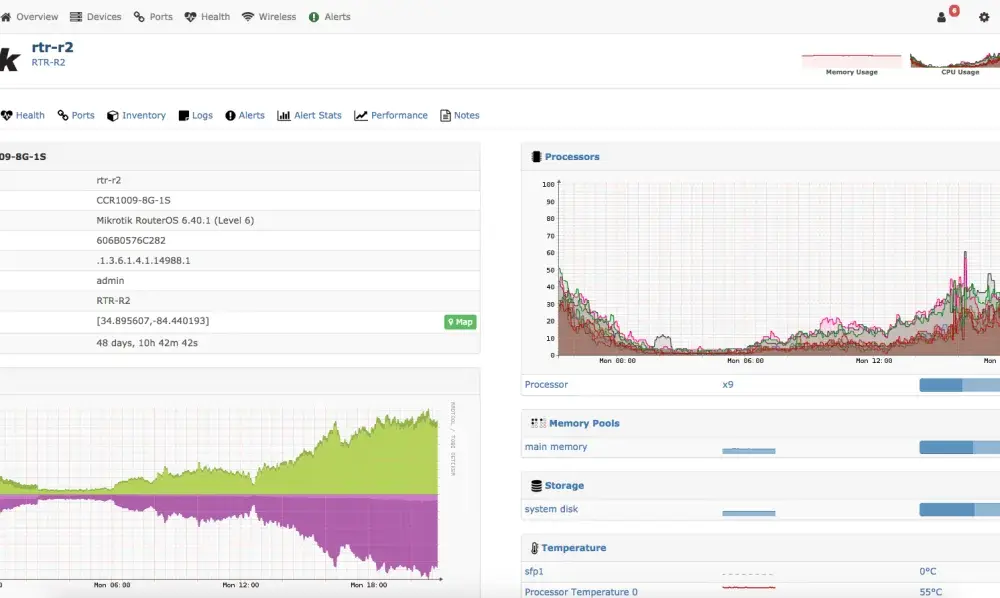
Task: Switch to the Inventory device tab
Action: [143, 115]
